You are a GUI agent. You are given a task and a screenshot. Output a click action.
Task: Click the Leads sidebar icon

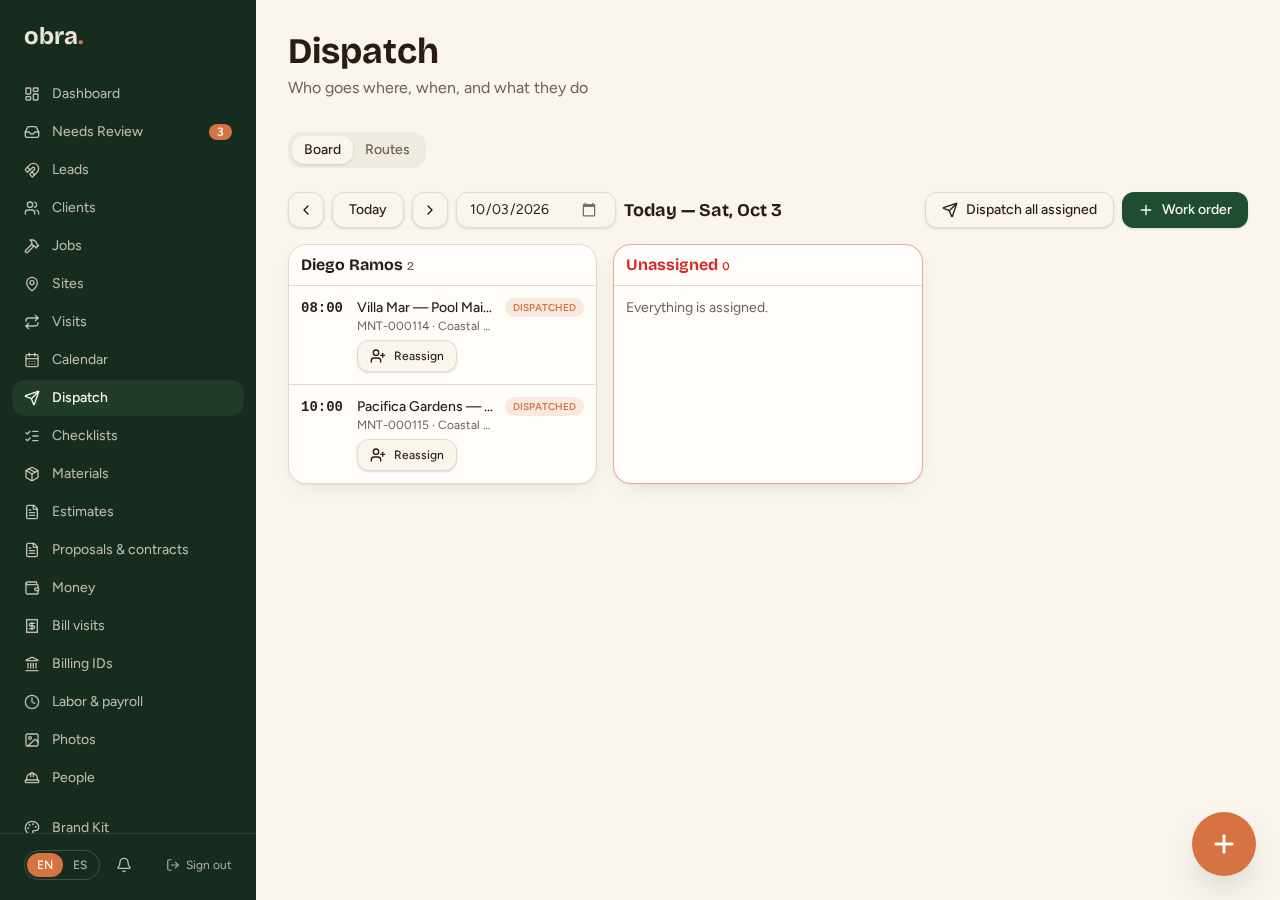point(32,170)
